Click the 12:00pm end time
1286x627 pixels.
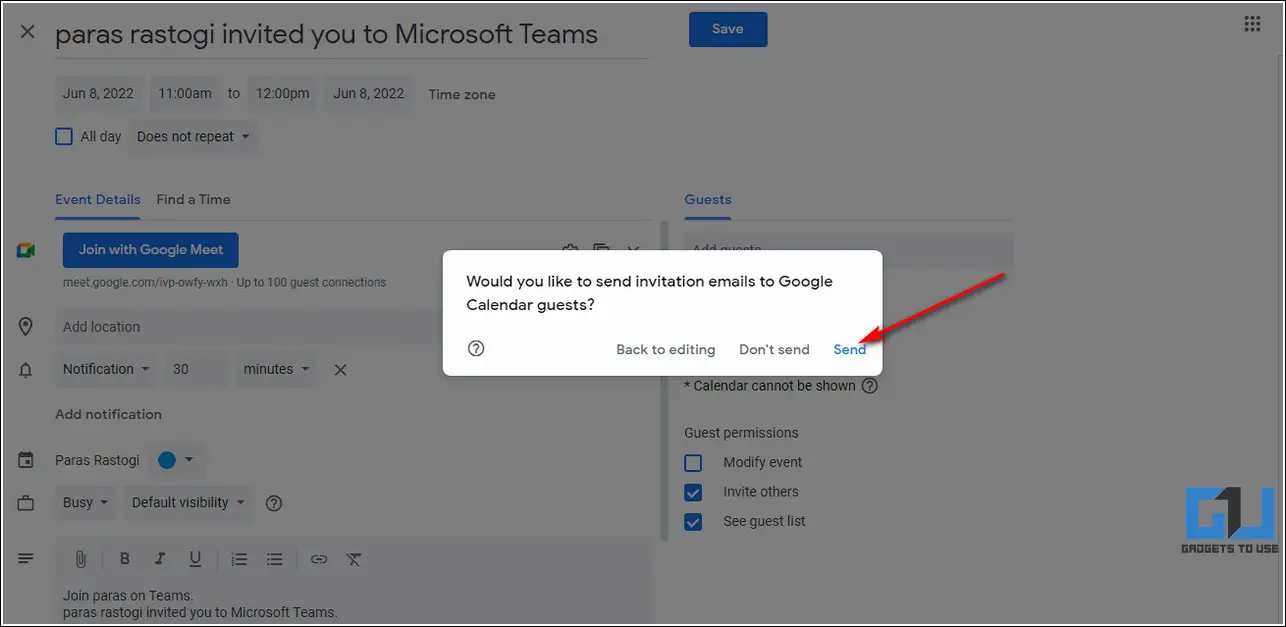(x=283, y=93)
